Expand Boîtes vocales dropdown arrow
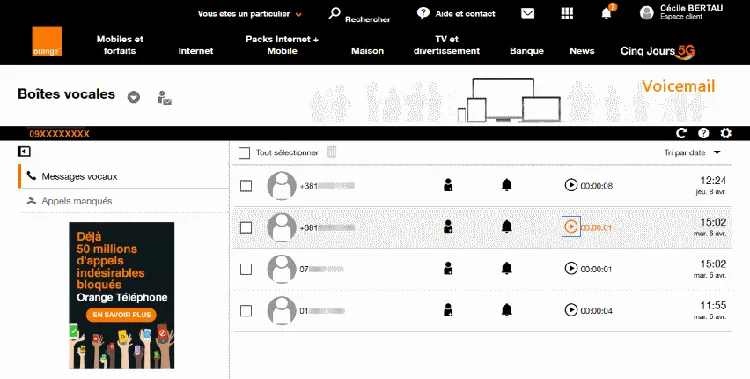Viewport: 750px width, 379px height. 134,97
